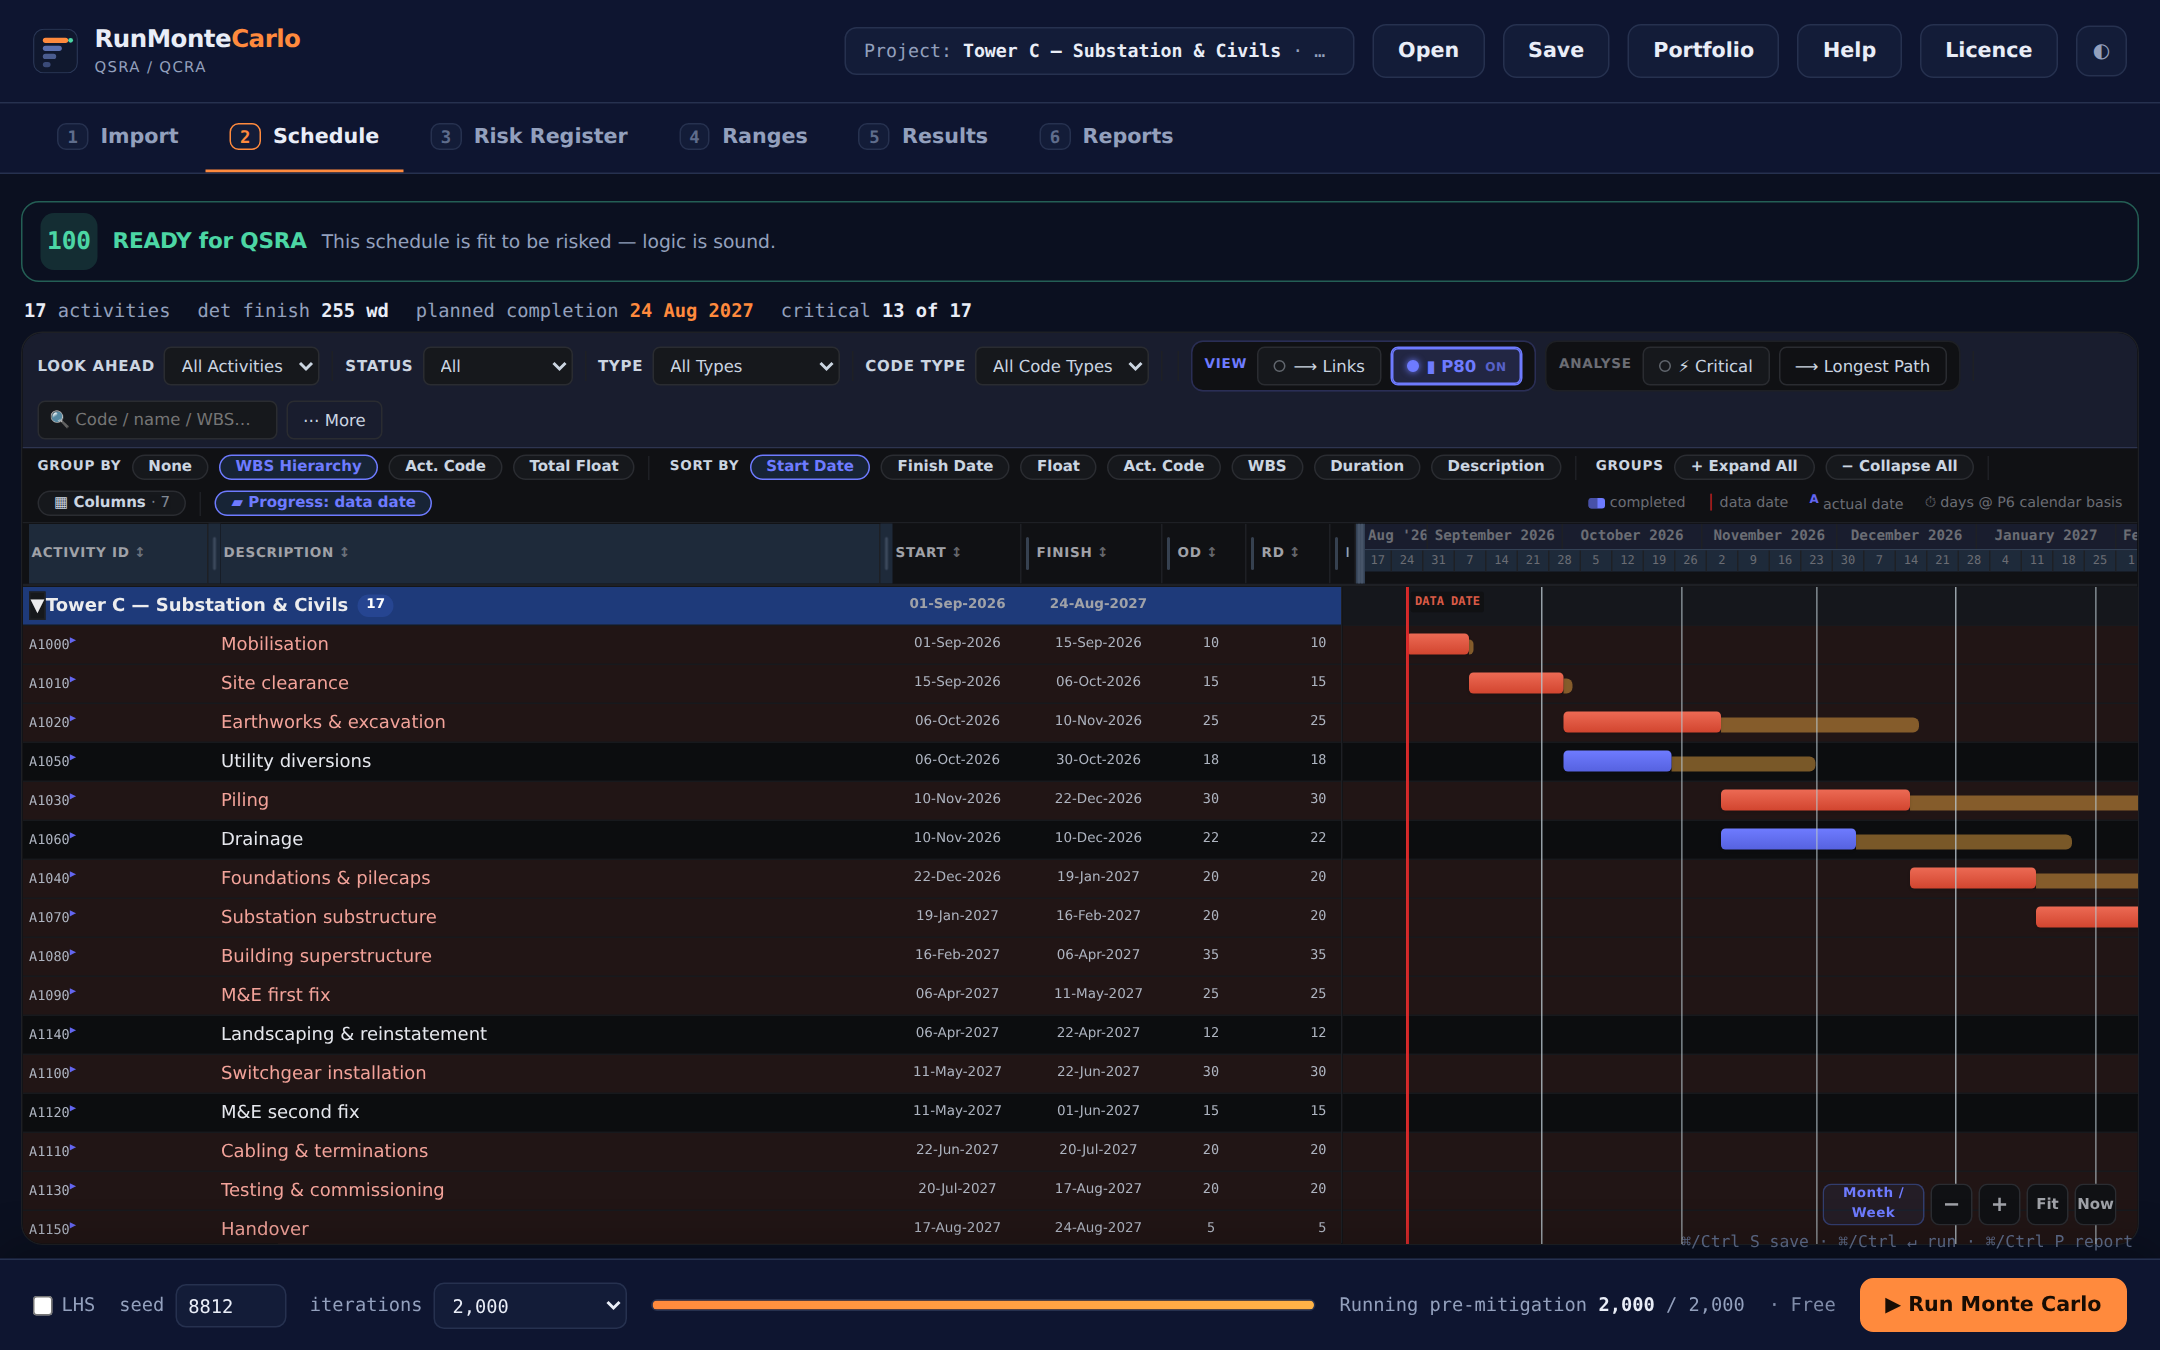This screenshot has width=2160, height=1350.
Task: Open the Columns · 7 selector
Action: (x=111, y=502)
